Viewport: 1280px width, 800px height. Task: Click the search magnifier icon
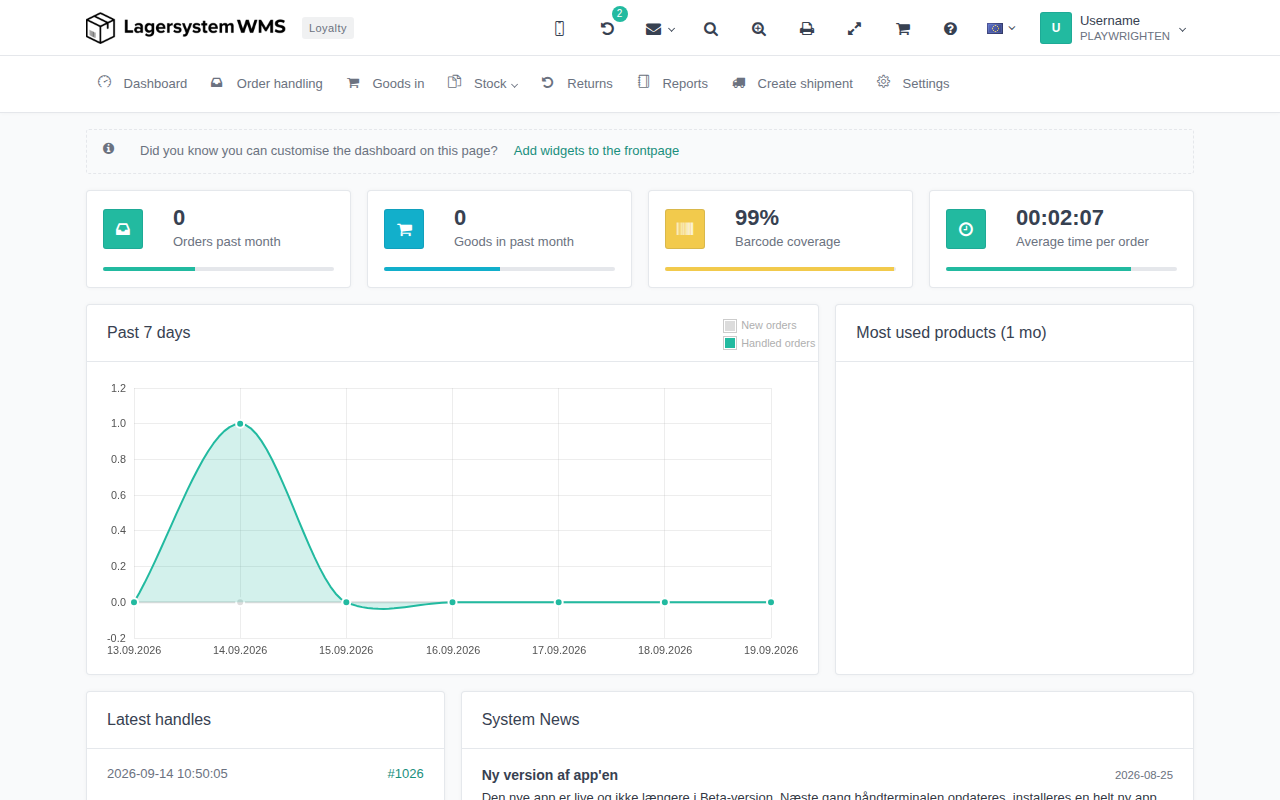click(711, 29)
